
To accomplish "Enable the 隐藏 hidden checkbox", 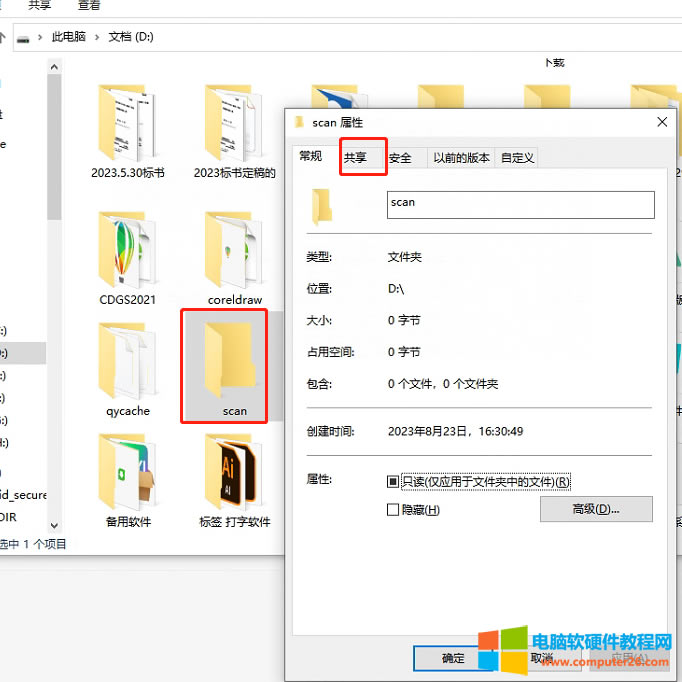I will pyautogui.click(x=392, y=509).
